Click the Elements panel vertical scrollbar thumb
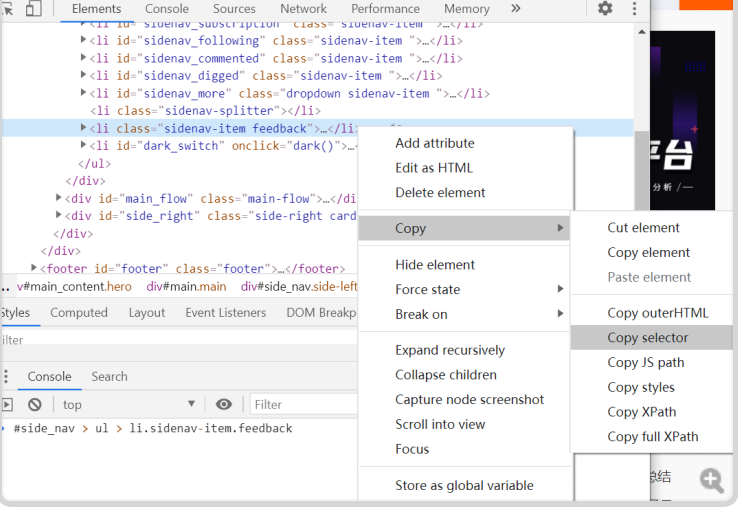The height and width of the screenshot is (509, 738). coord(642,170)
